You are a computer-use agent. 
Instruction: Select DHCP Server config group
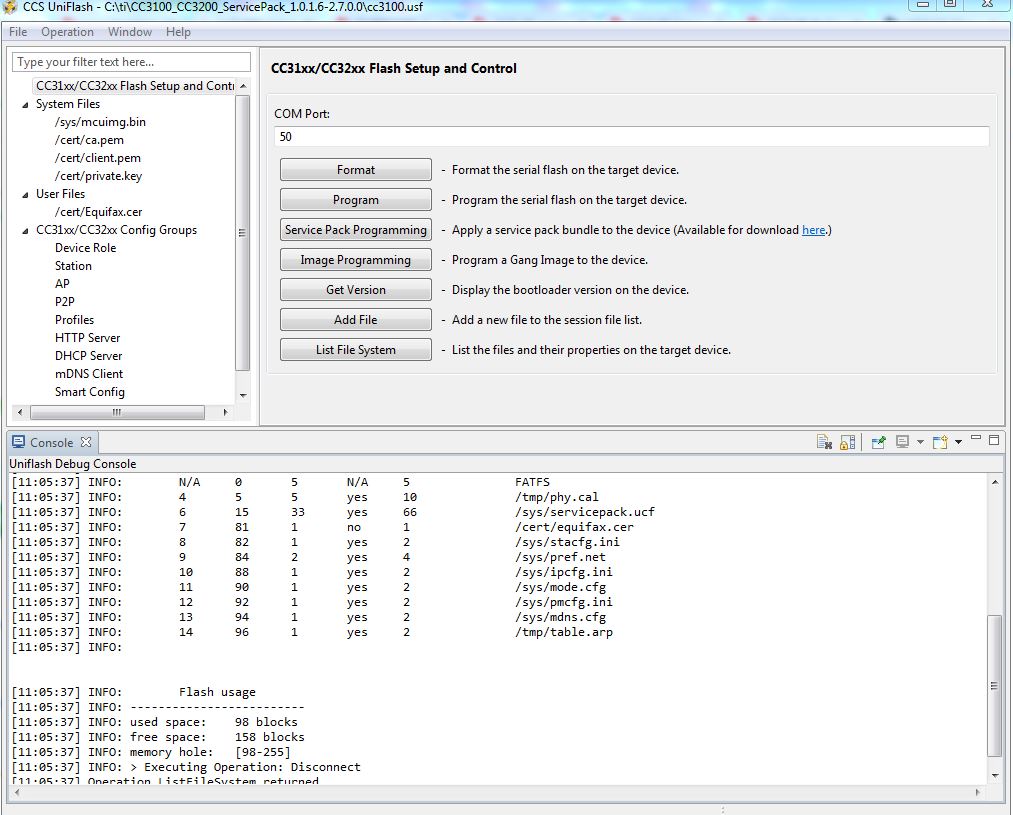(89, 356)
